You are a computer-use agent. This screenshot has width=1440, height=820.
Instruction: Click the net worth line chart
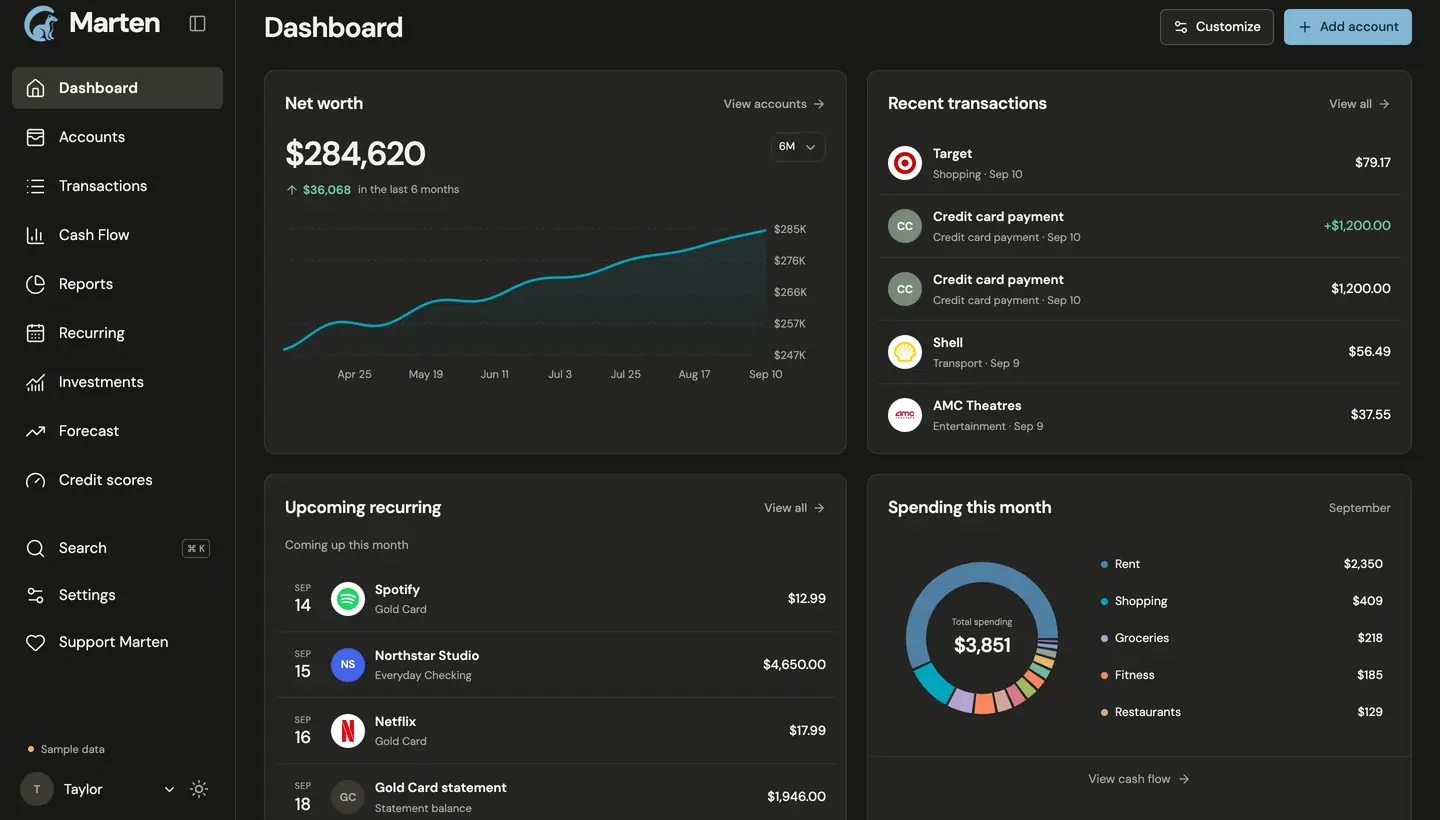(526, 292)
